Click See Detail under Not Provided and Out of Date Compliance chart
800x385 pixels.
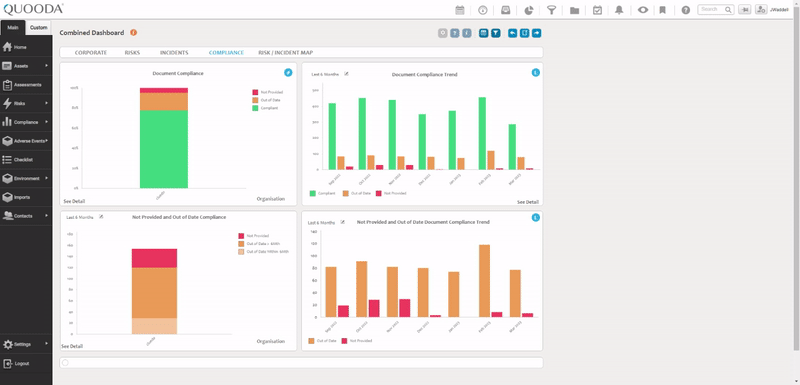72,346
